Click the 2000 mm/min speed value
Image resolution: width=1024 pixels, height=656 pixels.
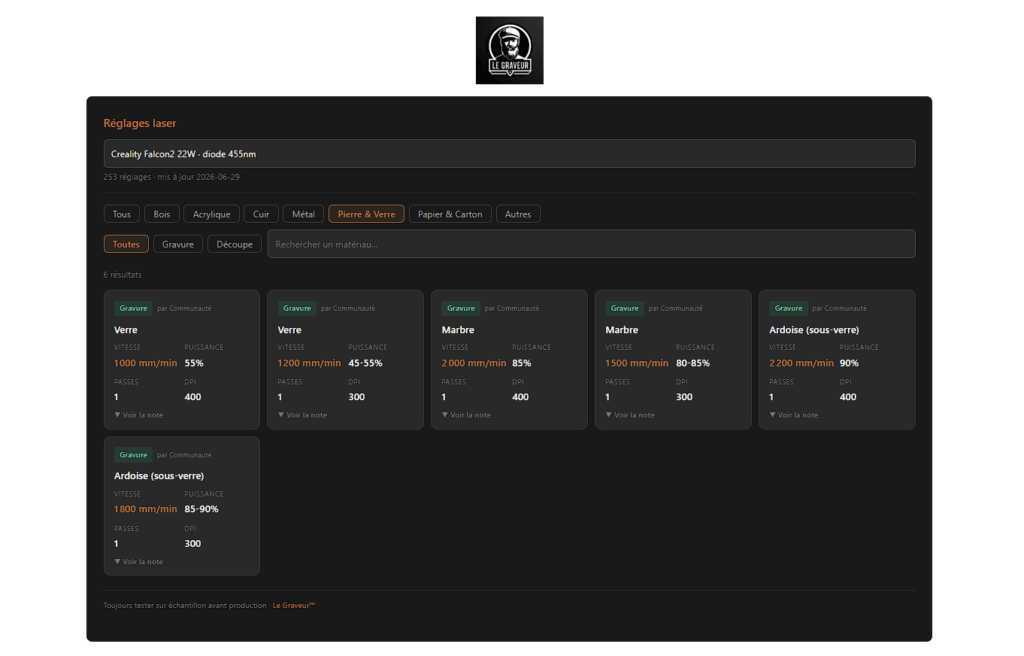[473, 363]
